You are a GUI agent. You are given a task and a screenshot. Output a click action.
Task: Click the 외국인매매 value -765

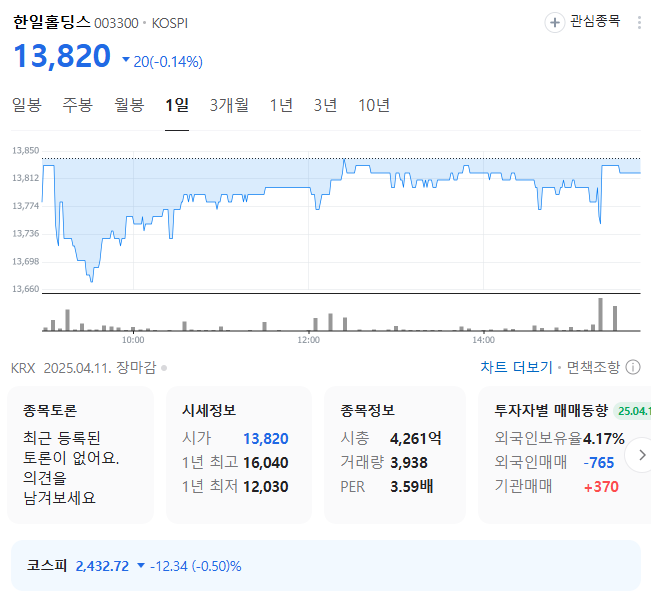[599, 463]
